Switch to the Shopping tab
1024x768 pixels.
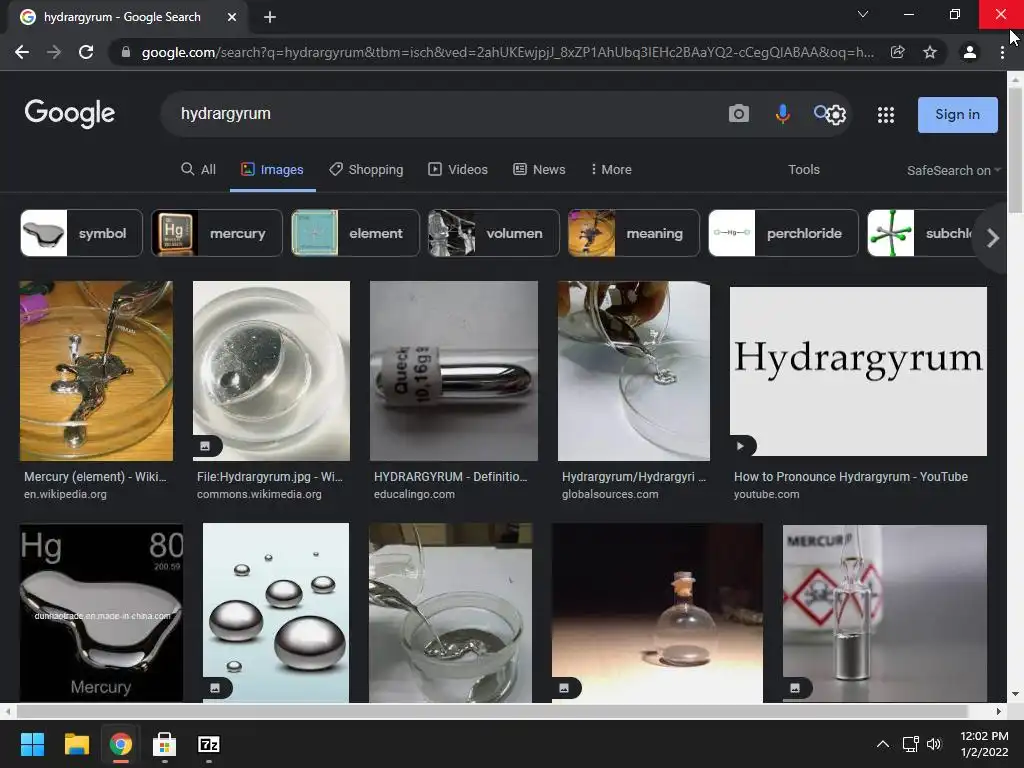click(366, 170)
